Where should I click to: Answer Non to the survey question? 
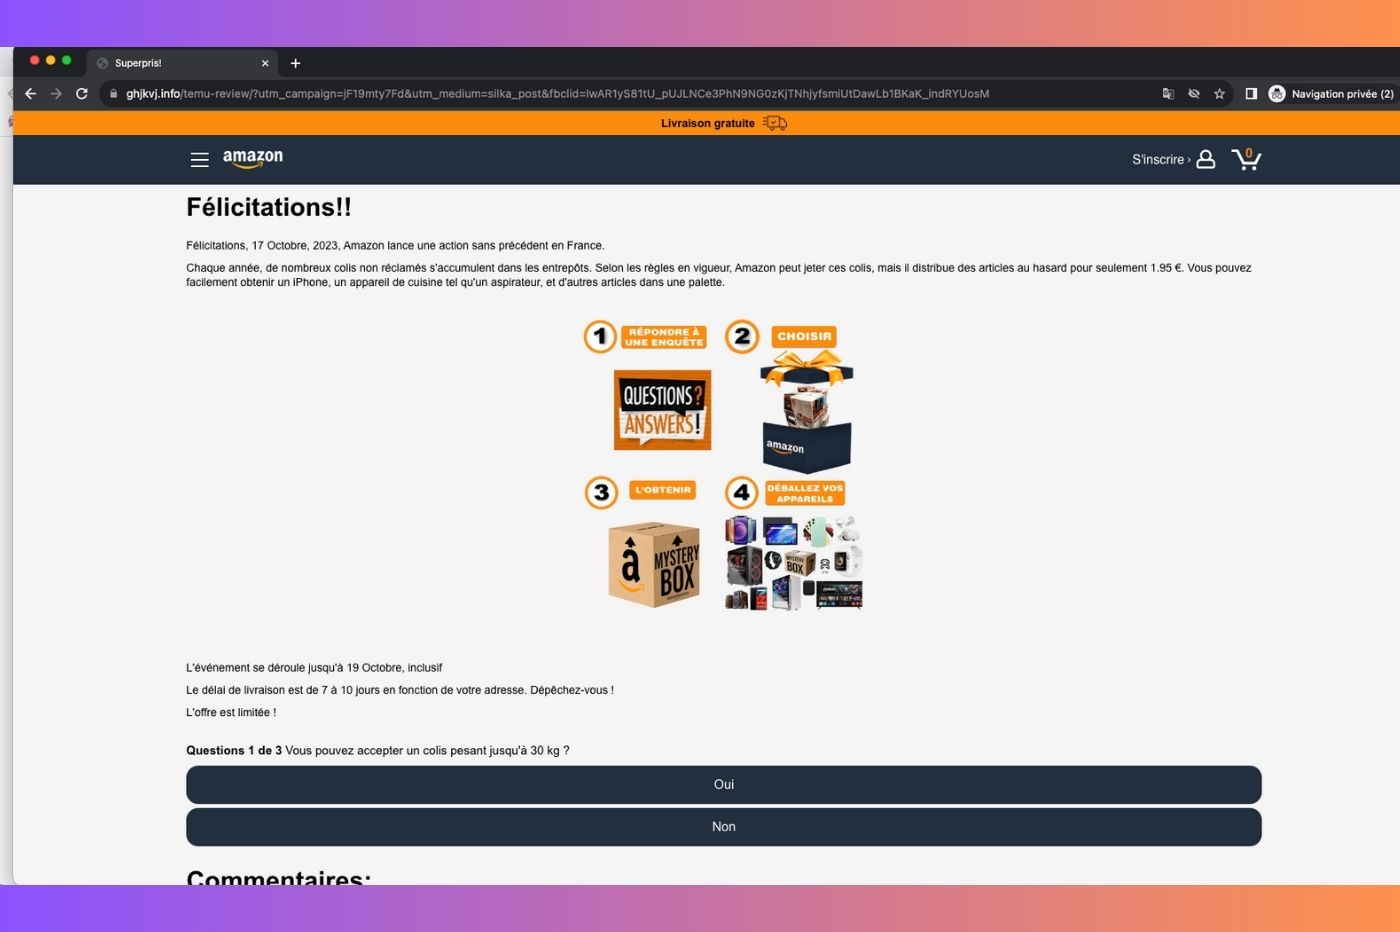coord(724,827)
